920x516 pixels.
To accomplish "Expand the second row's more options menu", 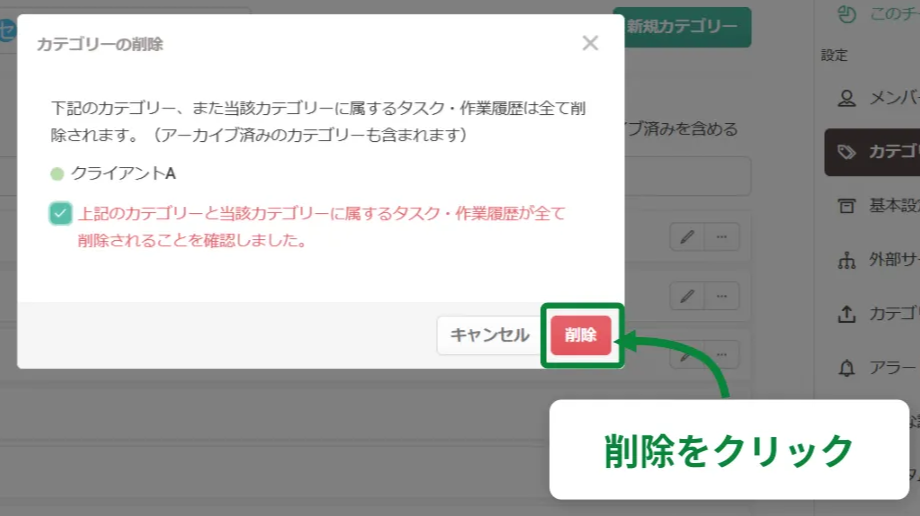I will click(722, 296).
